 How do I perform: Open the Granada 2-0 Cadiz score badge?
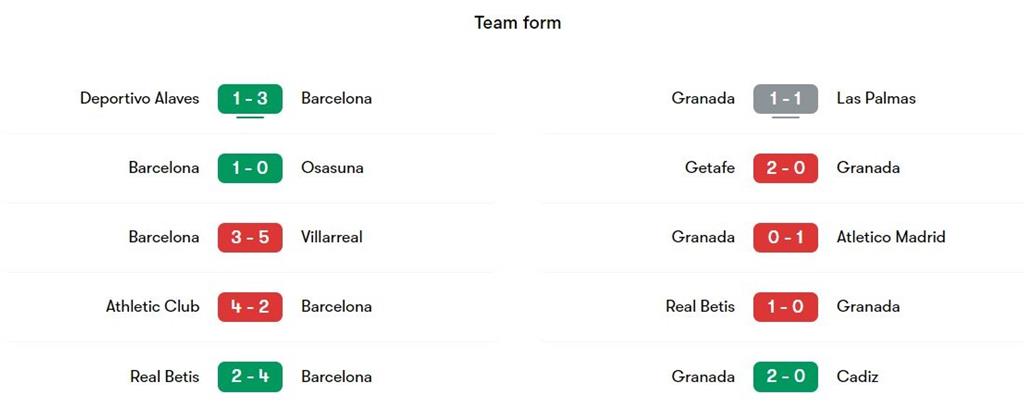tap(785, 377)
